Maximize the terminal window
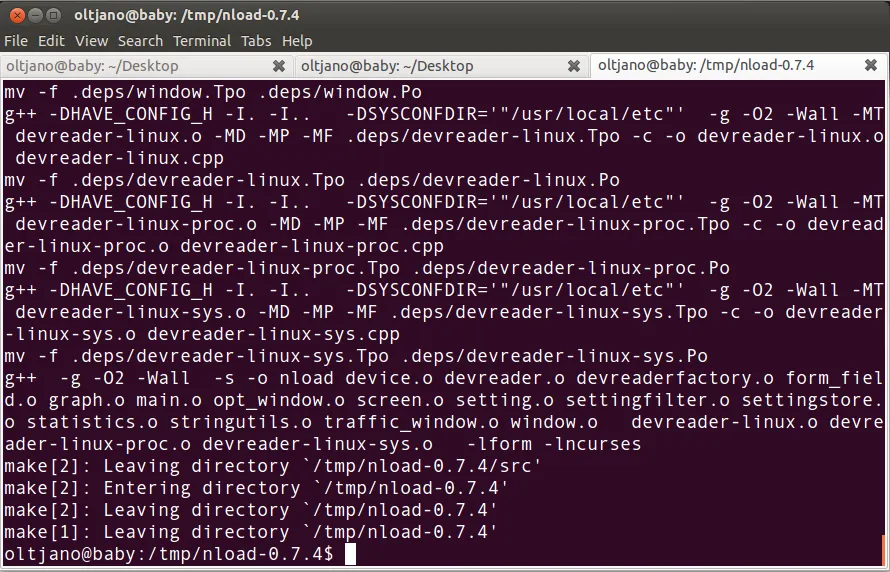Image resolution: width=890 pixels, height=572 pixels. point(53,15)
